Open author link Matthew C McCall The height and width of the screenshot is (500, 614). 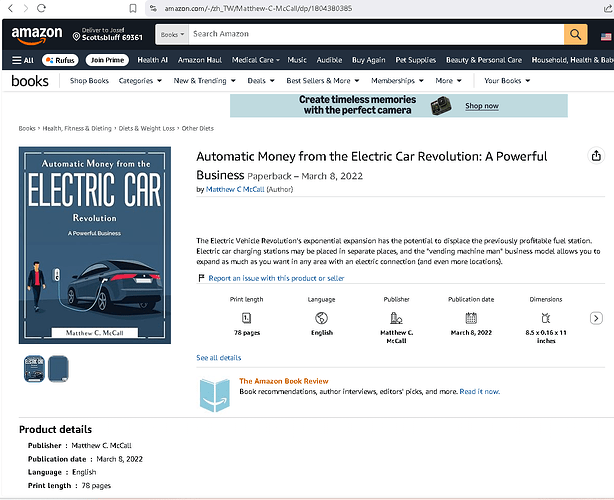pos(235,190)
